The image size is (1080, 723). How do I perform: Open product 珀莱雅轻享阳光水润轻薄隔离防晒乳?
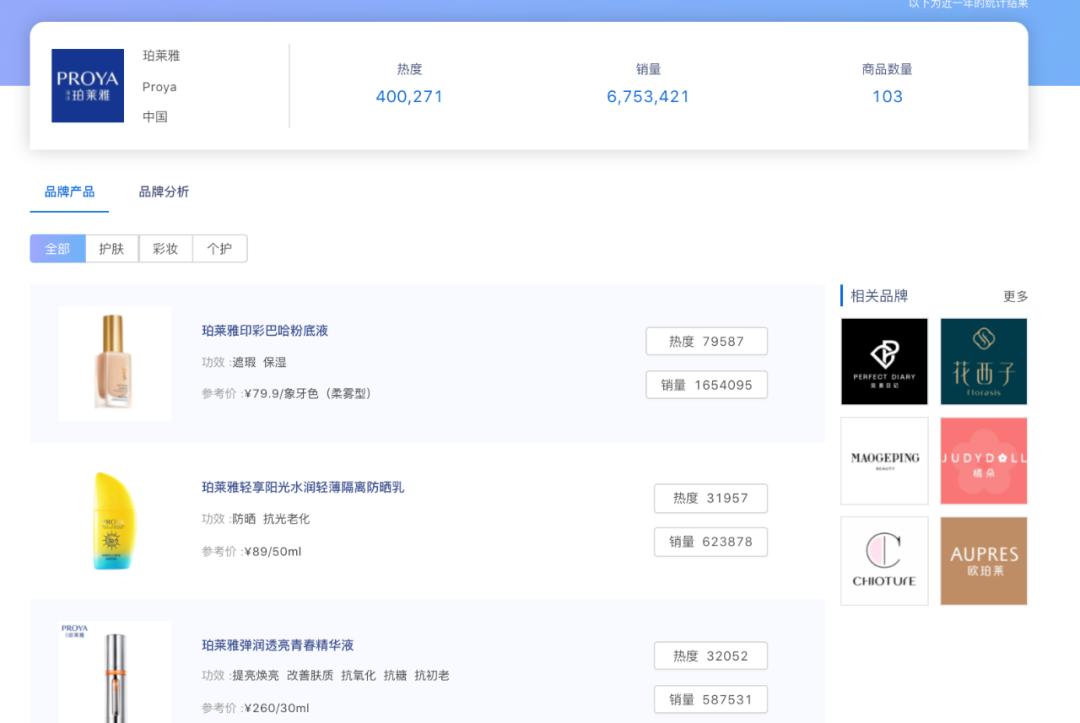pyautogui.click(x=302, y=488)
